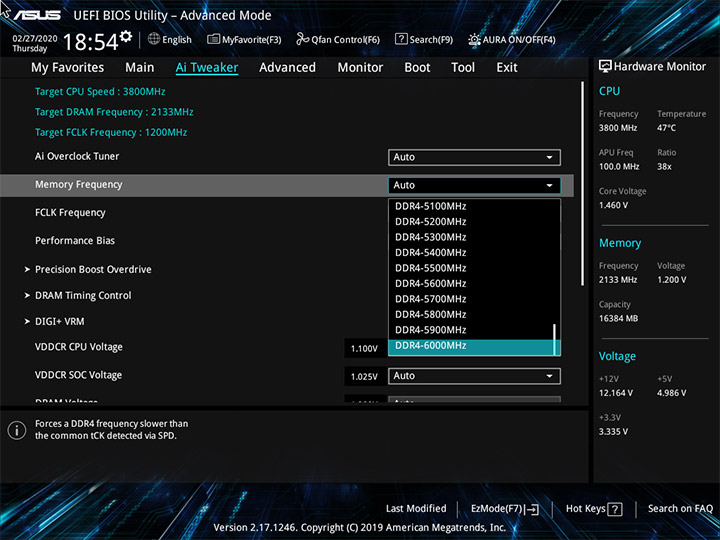Viewport: 720px width, 540px height.
Task: Select DDR4-5200MHz option
Action: click(472, 222)
